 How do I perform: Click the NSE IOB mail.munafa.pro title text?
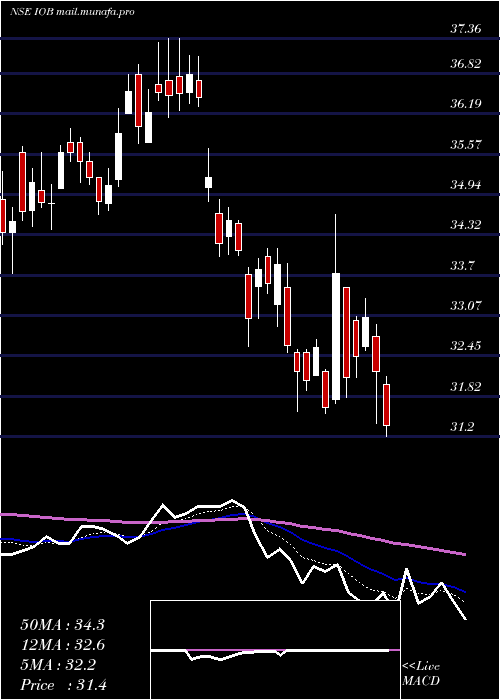coord(72,12)
